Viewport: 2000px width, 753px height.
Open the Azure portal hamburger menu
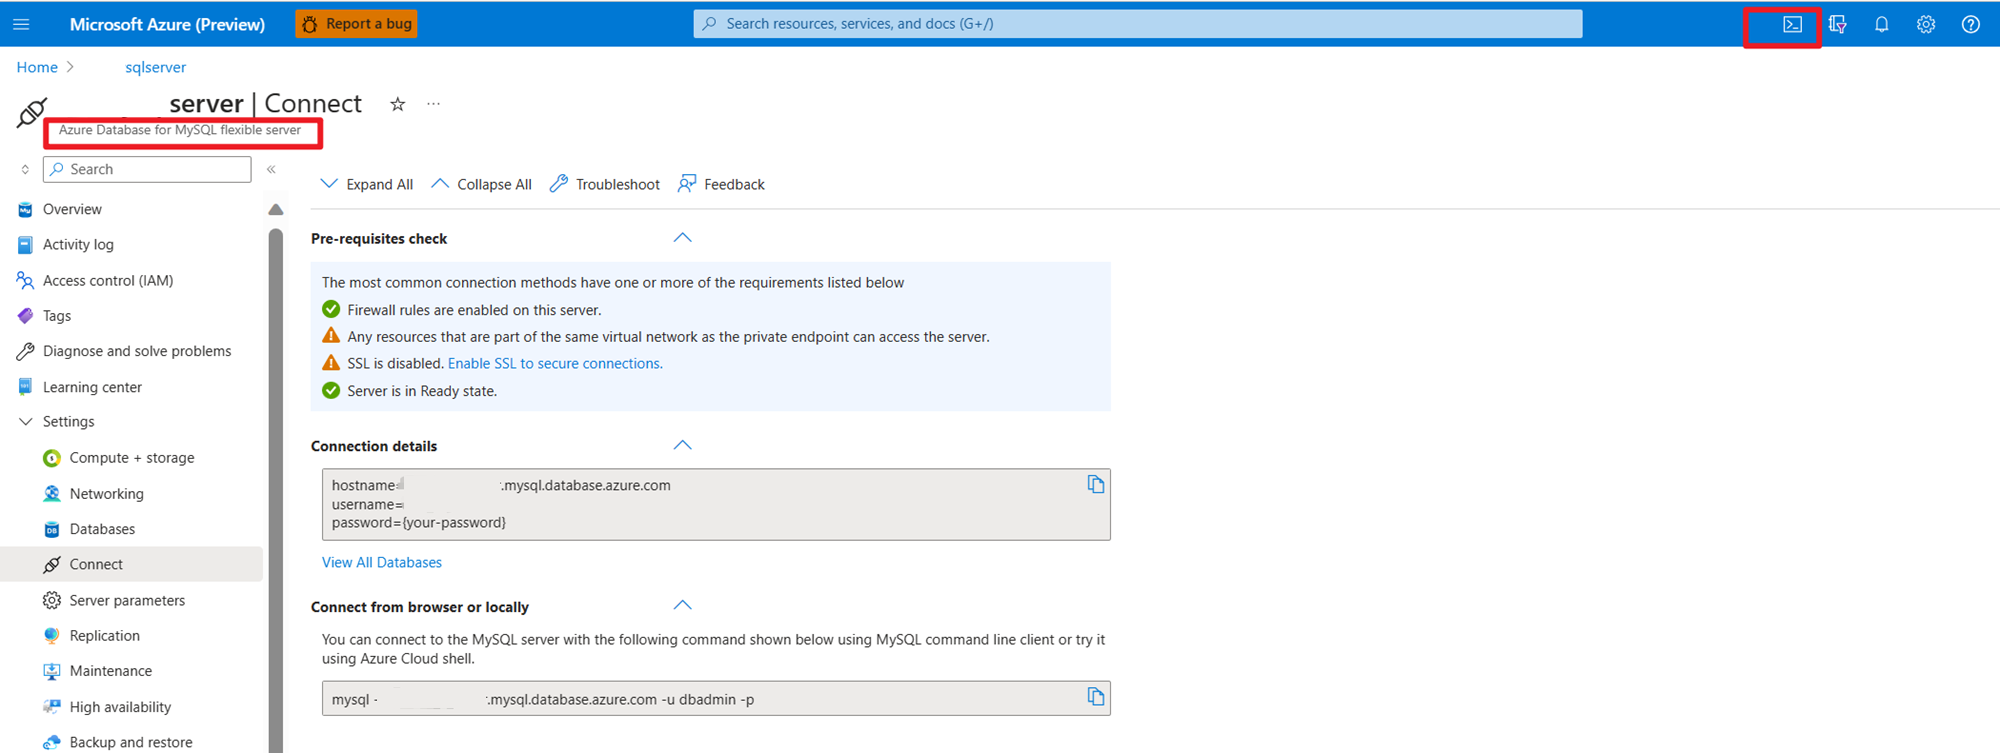coord(21,24)
